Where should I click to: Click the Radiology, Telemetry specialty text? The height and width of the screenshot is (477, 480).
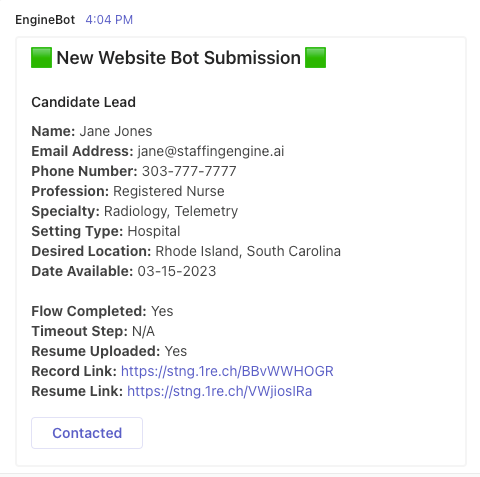[171, 211]
